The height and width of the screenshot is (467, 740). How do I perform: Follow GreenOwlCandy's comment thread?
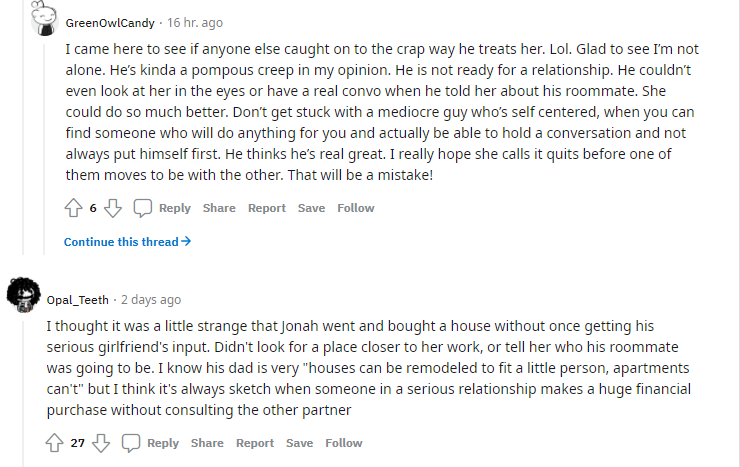pyautogui.click(x=355, y=208)
